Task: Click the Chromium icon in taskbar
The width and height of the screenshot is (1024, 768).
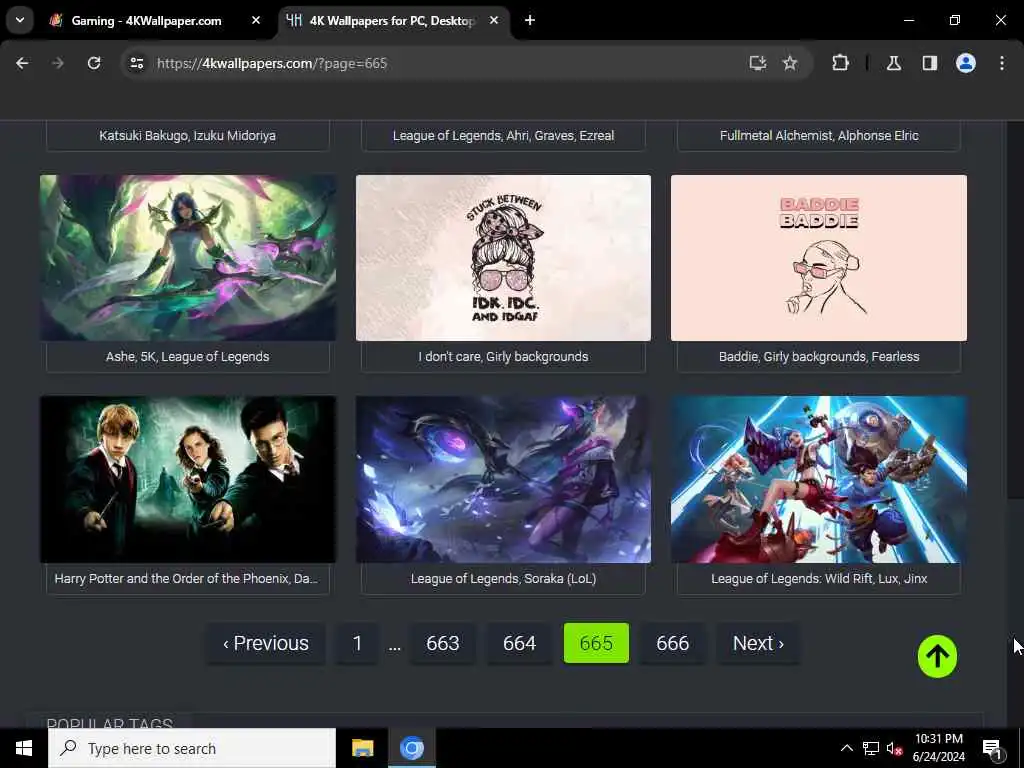Action: coord(411,748)
